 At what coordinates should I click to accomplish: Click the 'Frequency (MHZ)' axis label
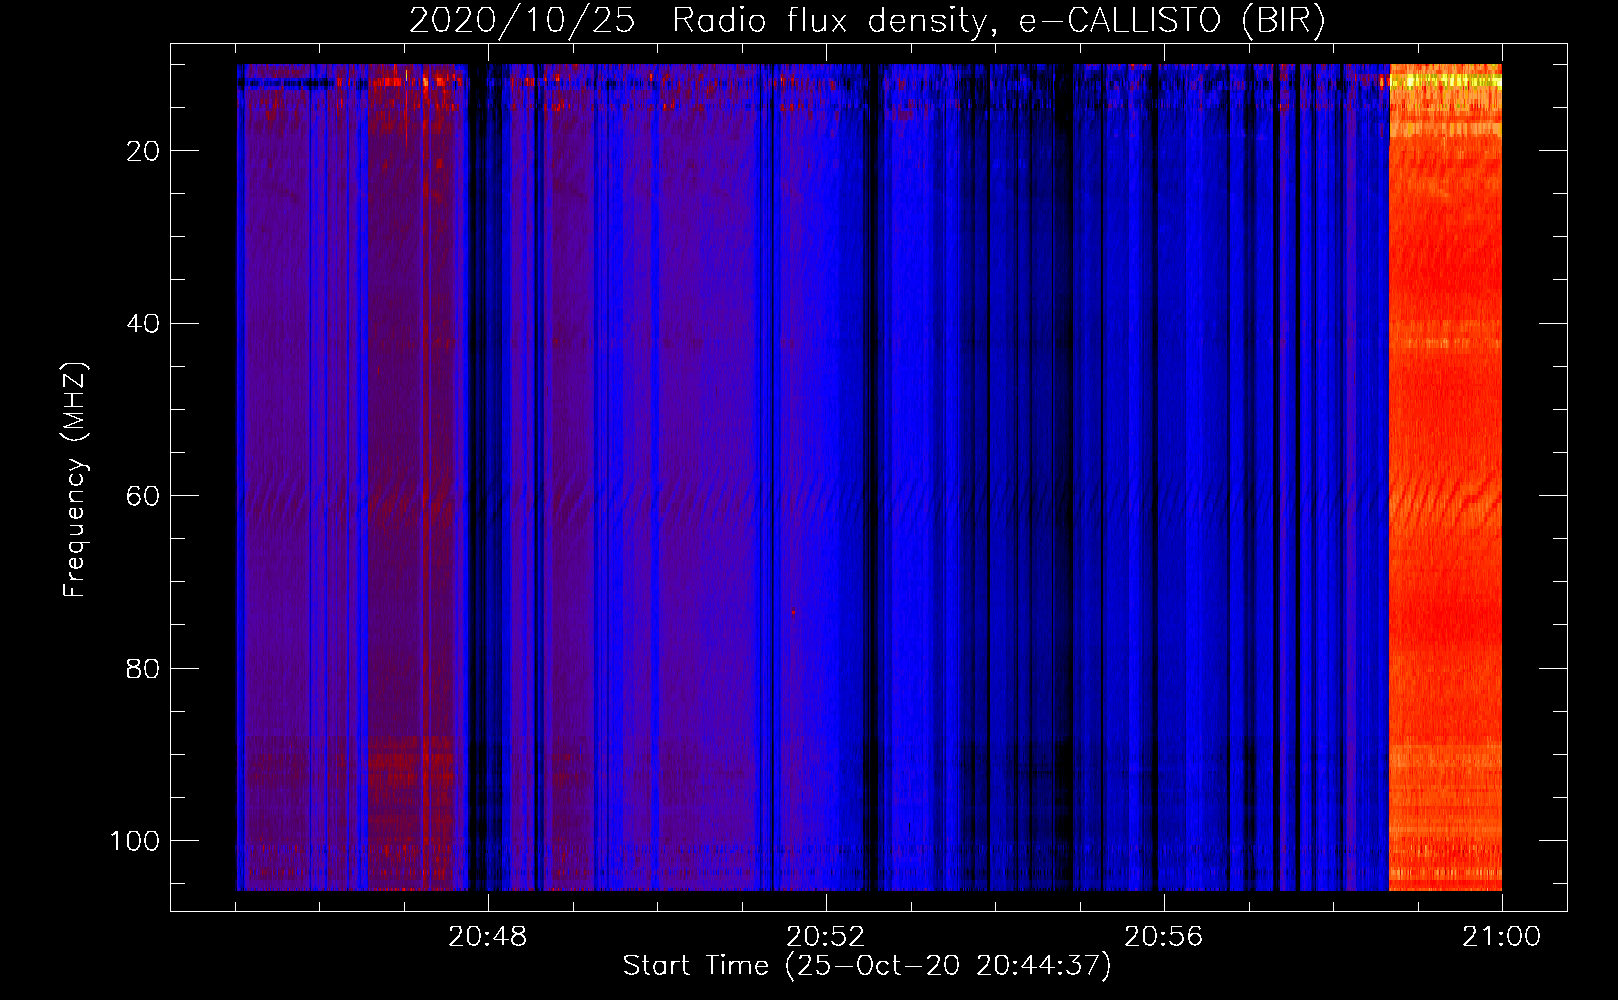click(75, 479)
